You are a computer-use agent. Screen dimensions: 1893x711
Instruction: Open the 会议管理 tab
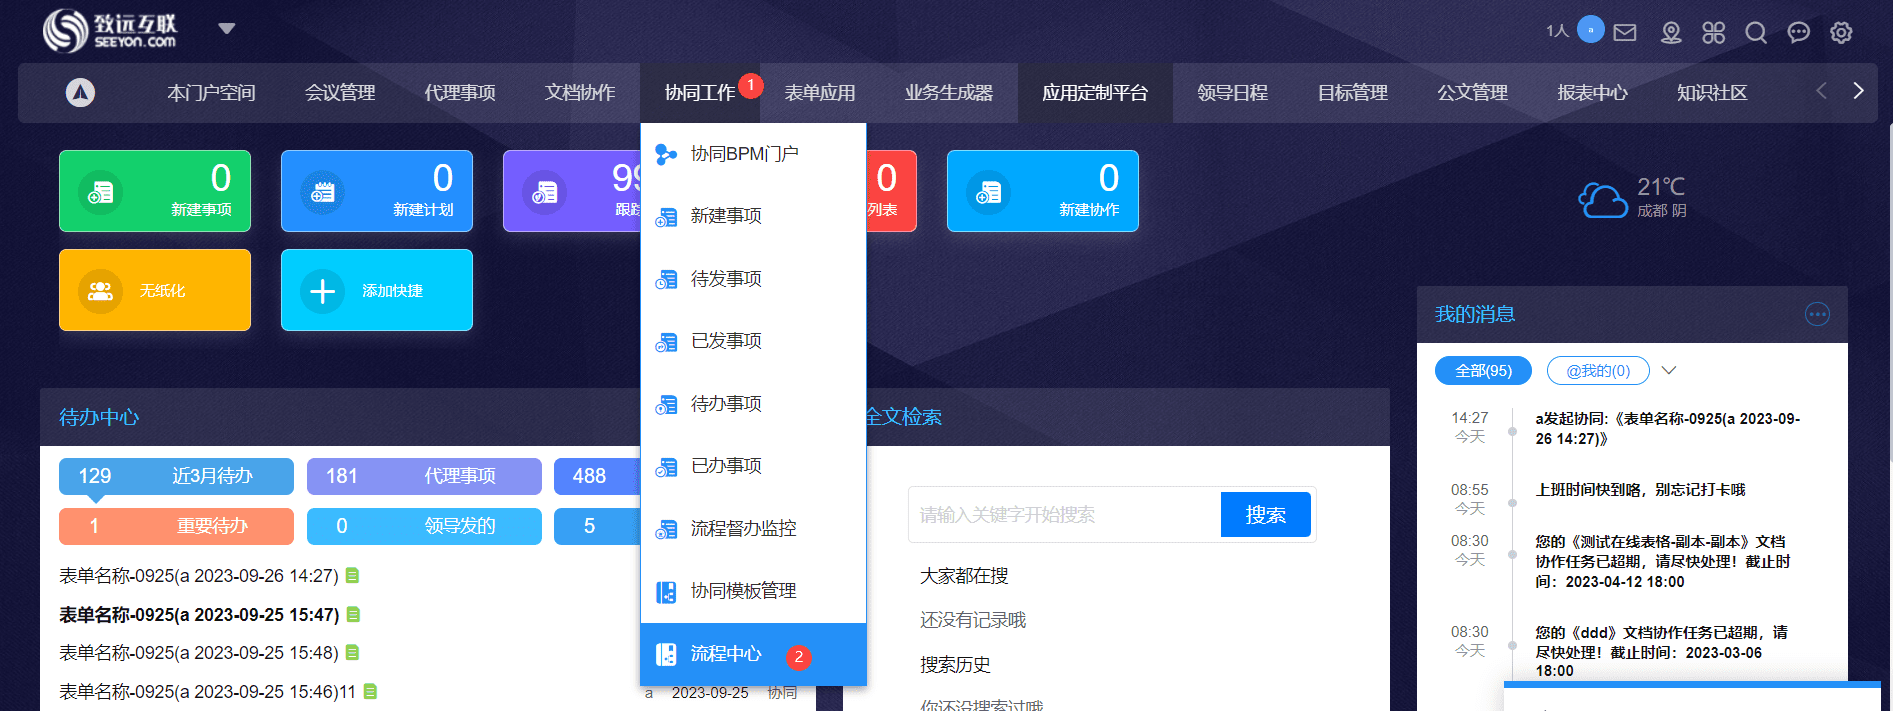(x=340, y=93)
